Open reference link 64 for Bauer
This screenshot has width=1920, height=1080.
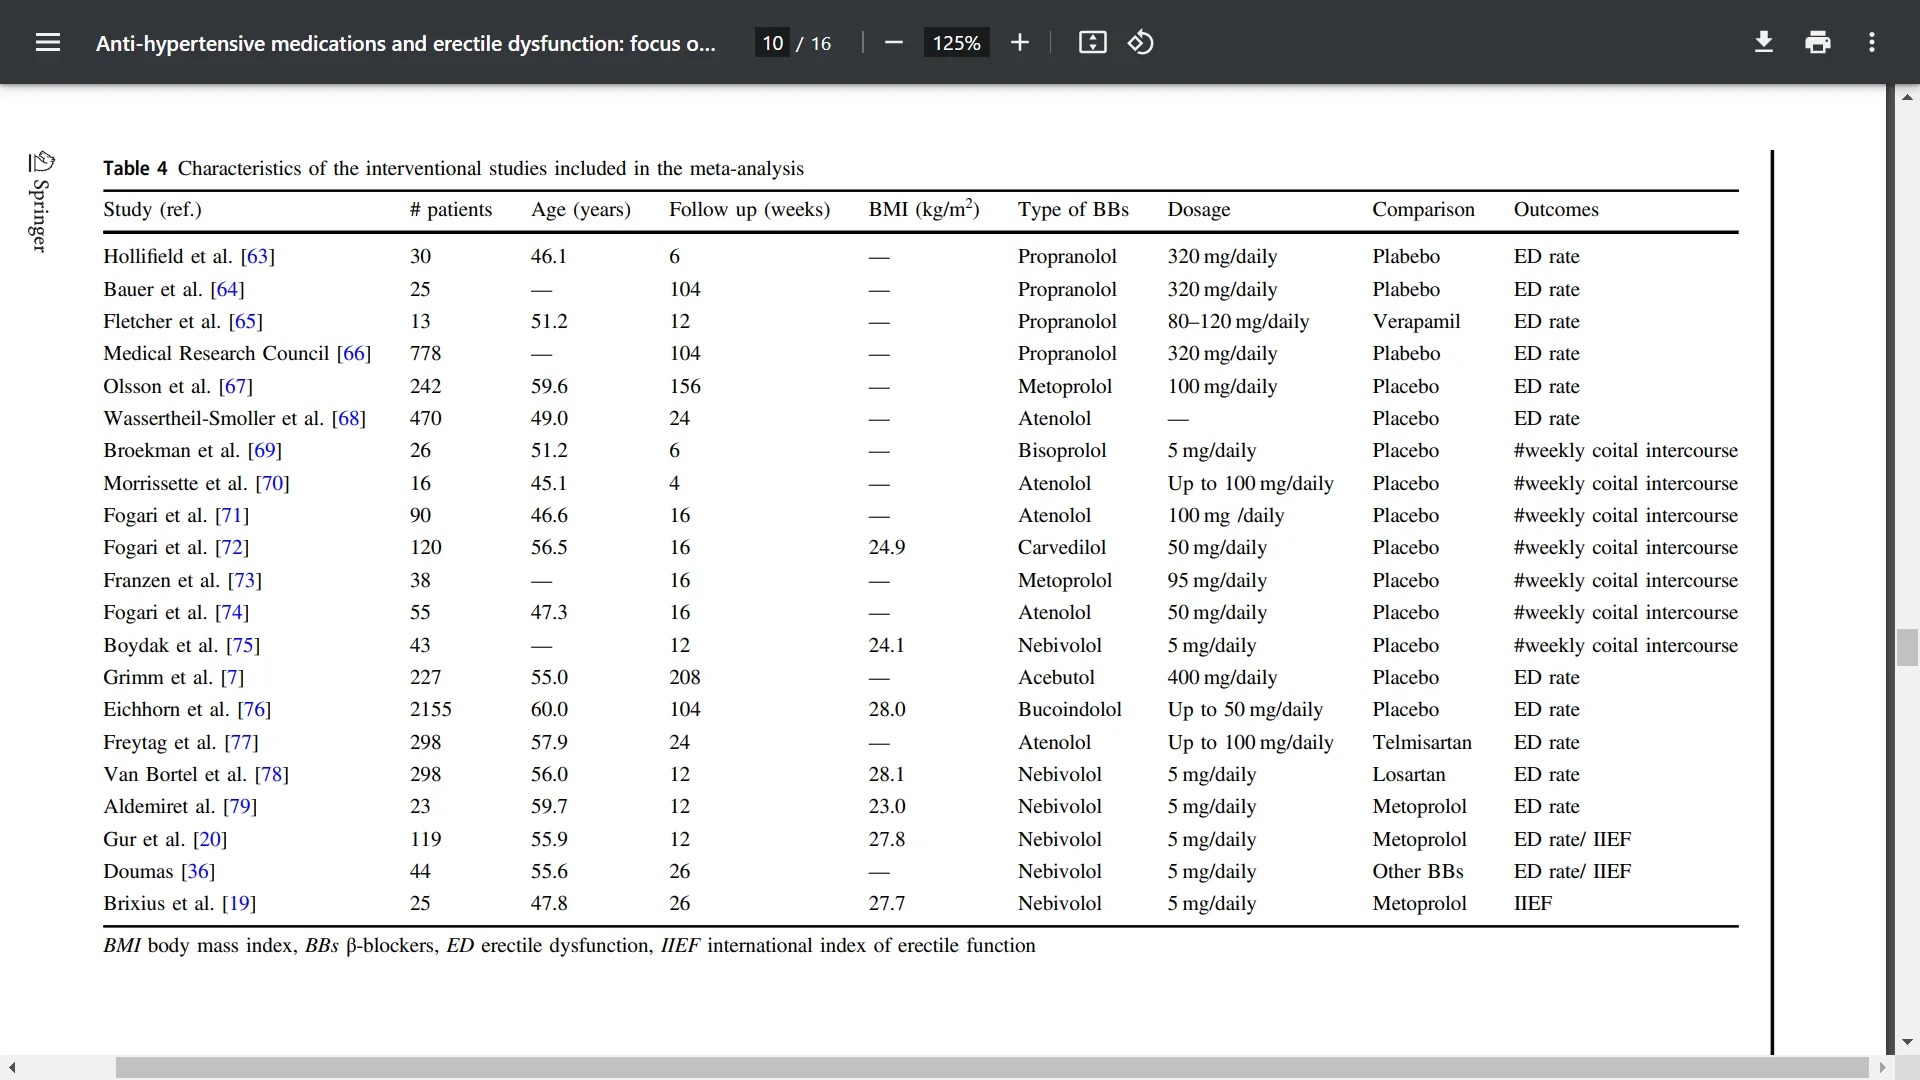[x=227, y=289]
